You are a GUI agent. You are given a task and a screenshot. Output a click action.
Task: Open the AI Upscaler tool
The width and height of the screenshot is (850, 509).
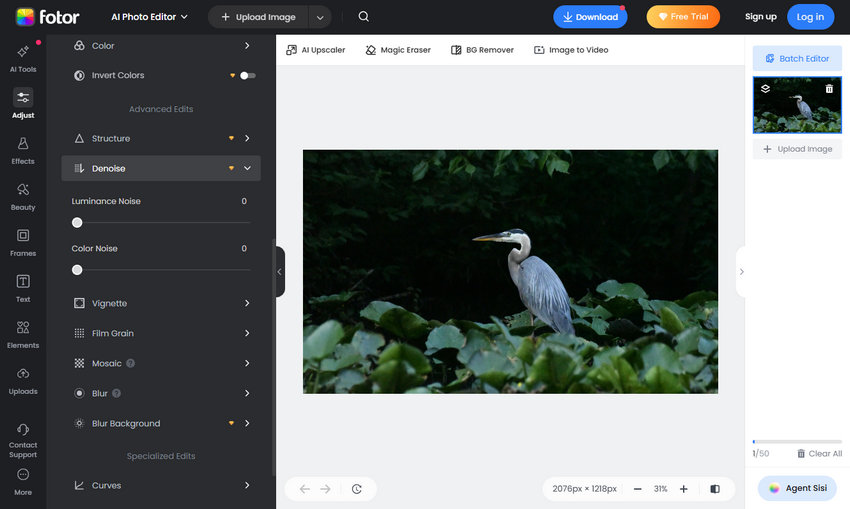[x=315, y=50]
